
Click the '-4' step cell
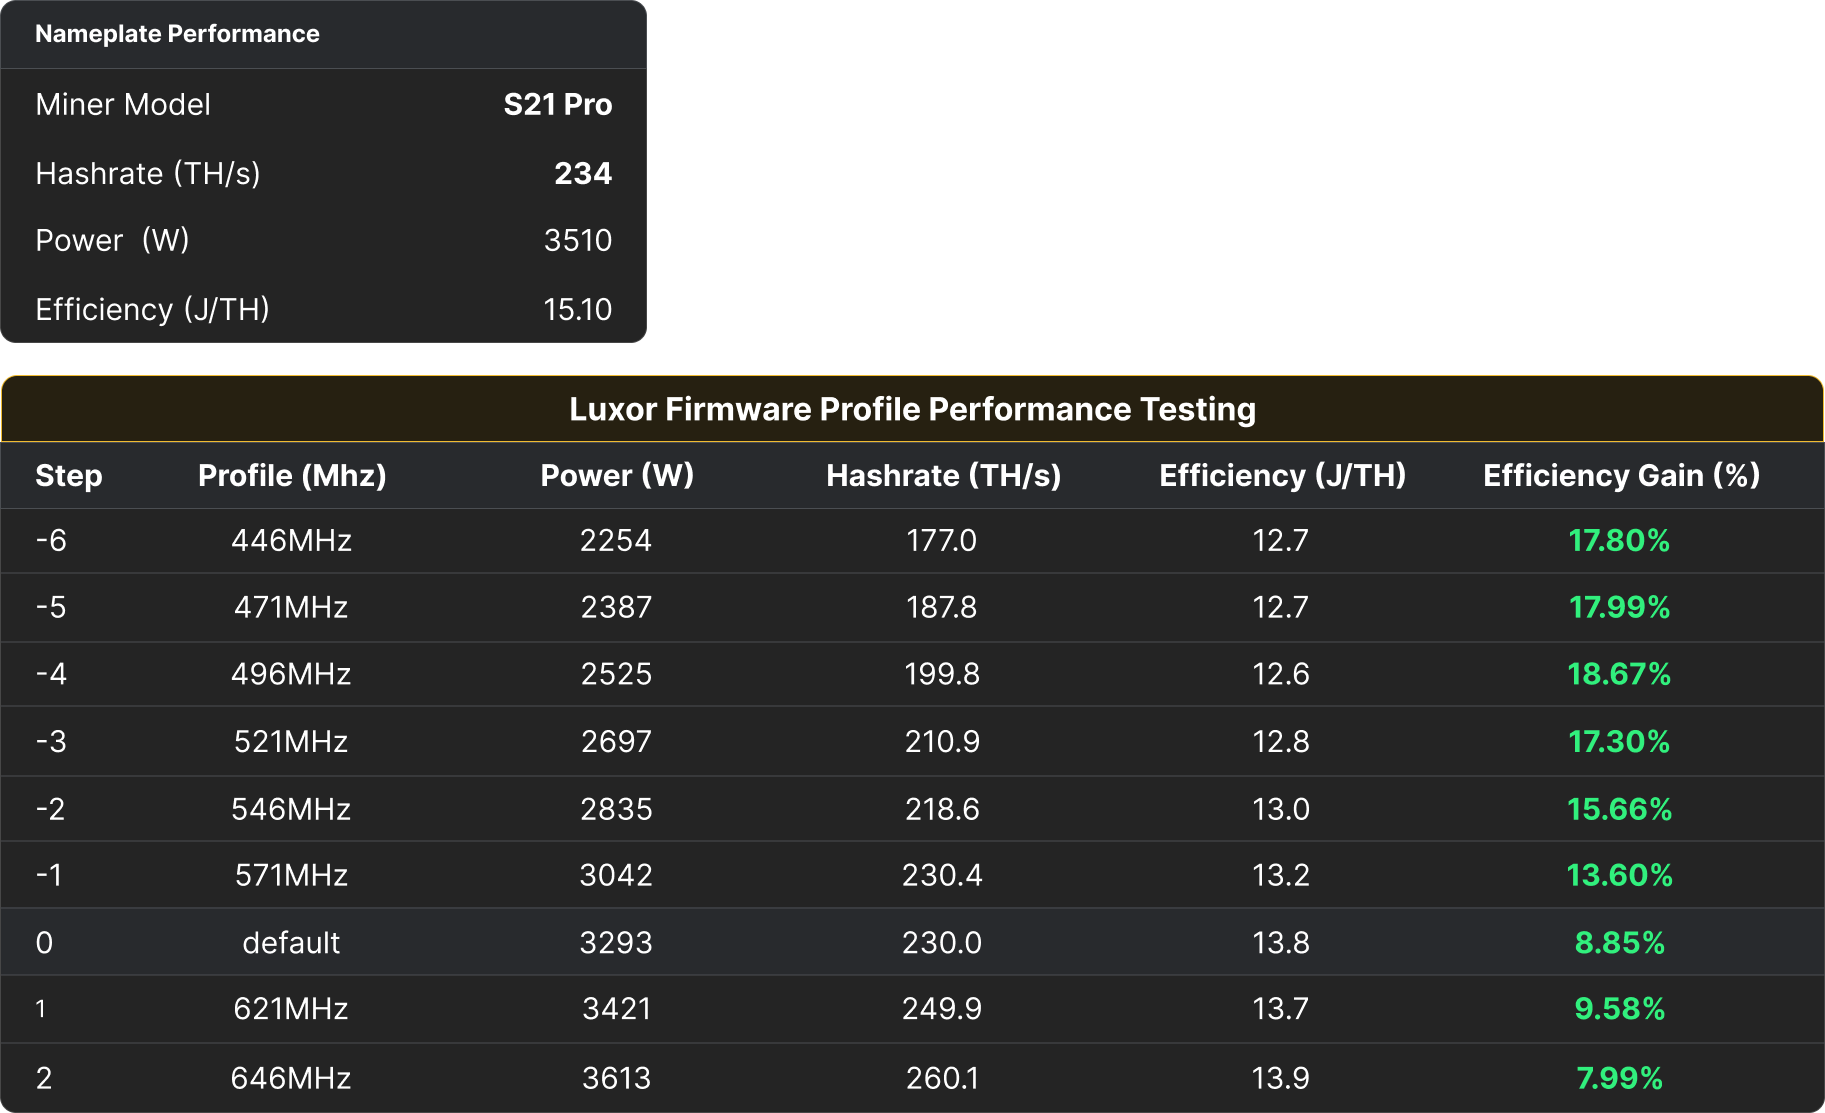51,674
